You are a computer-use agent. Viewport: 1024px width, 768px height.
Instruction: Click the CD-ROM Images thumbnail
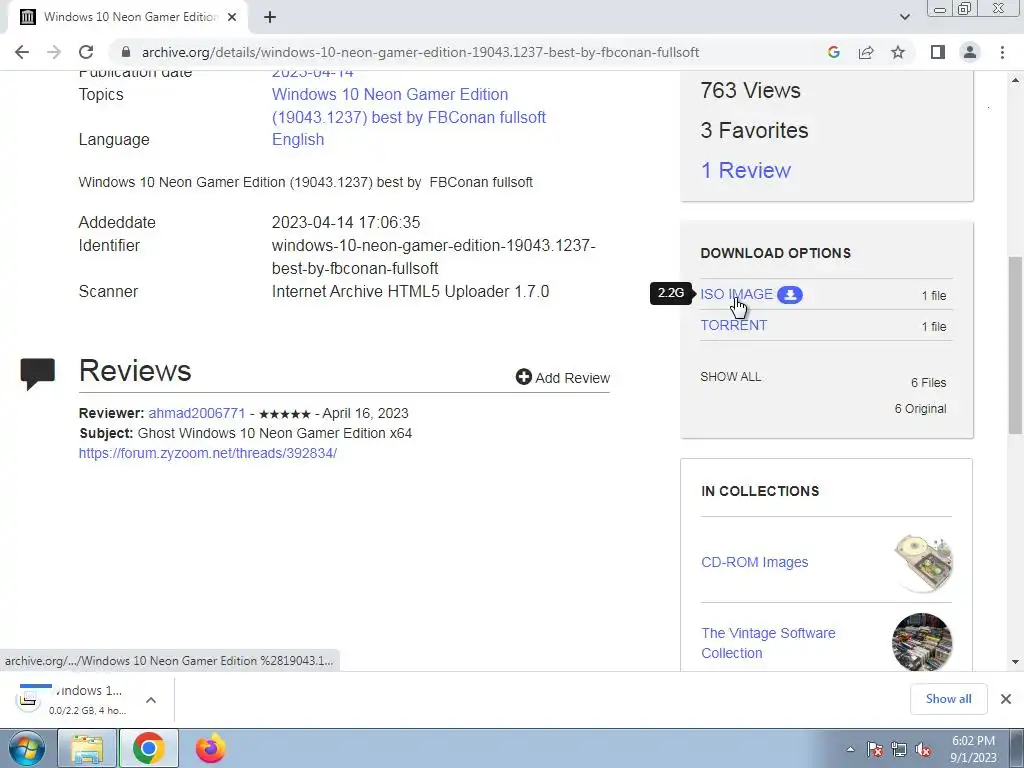click(x=922, y=563)
